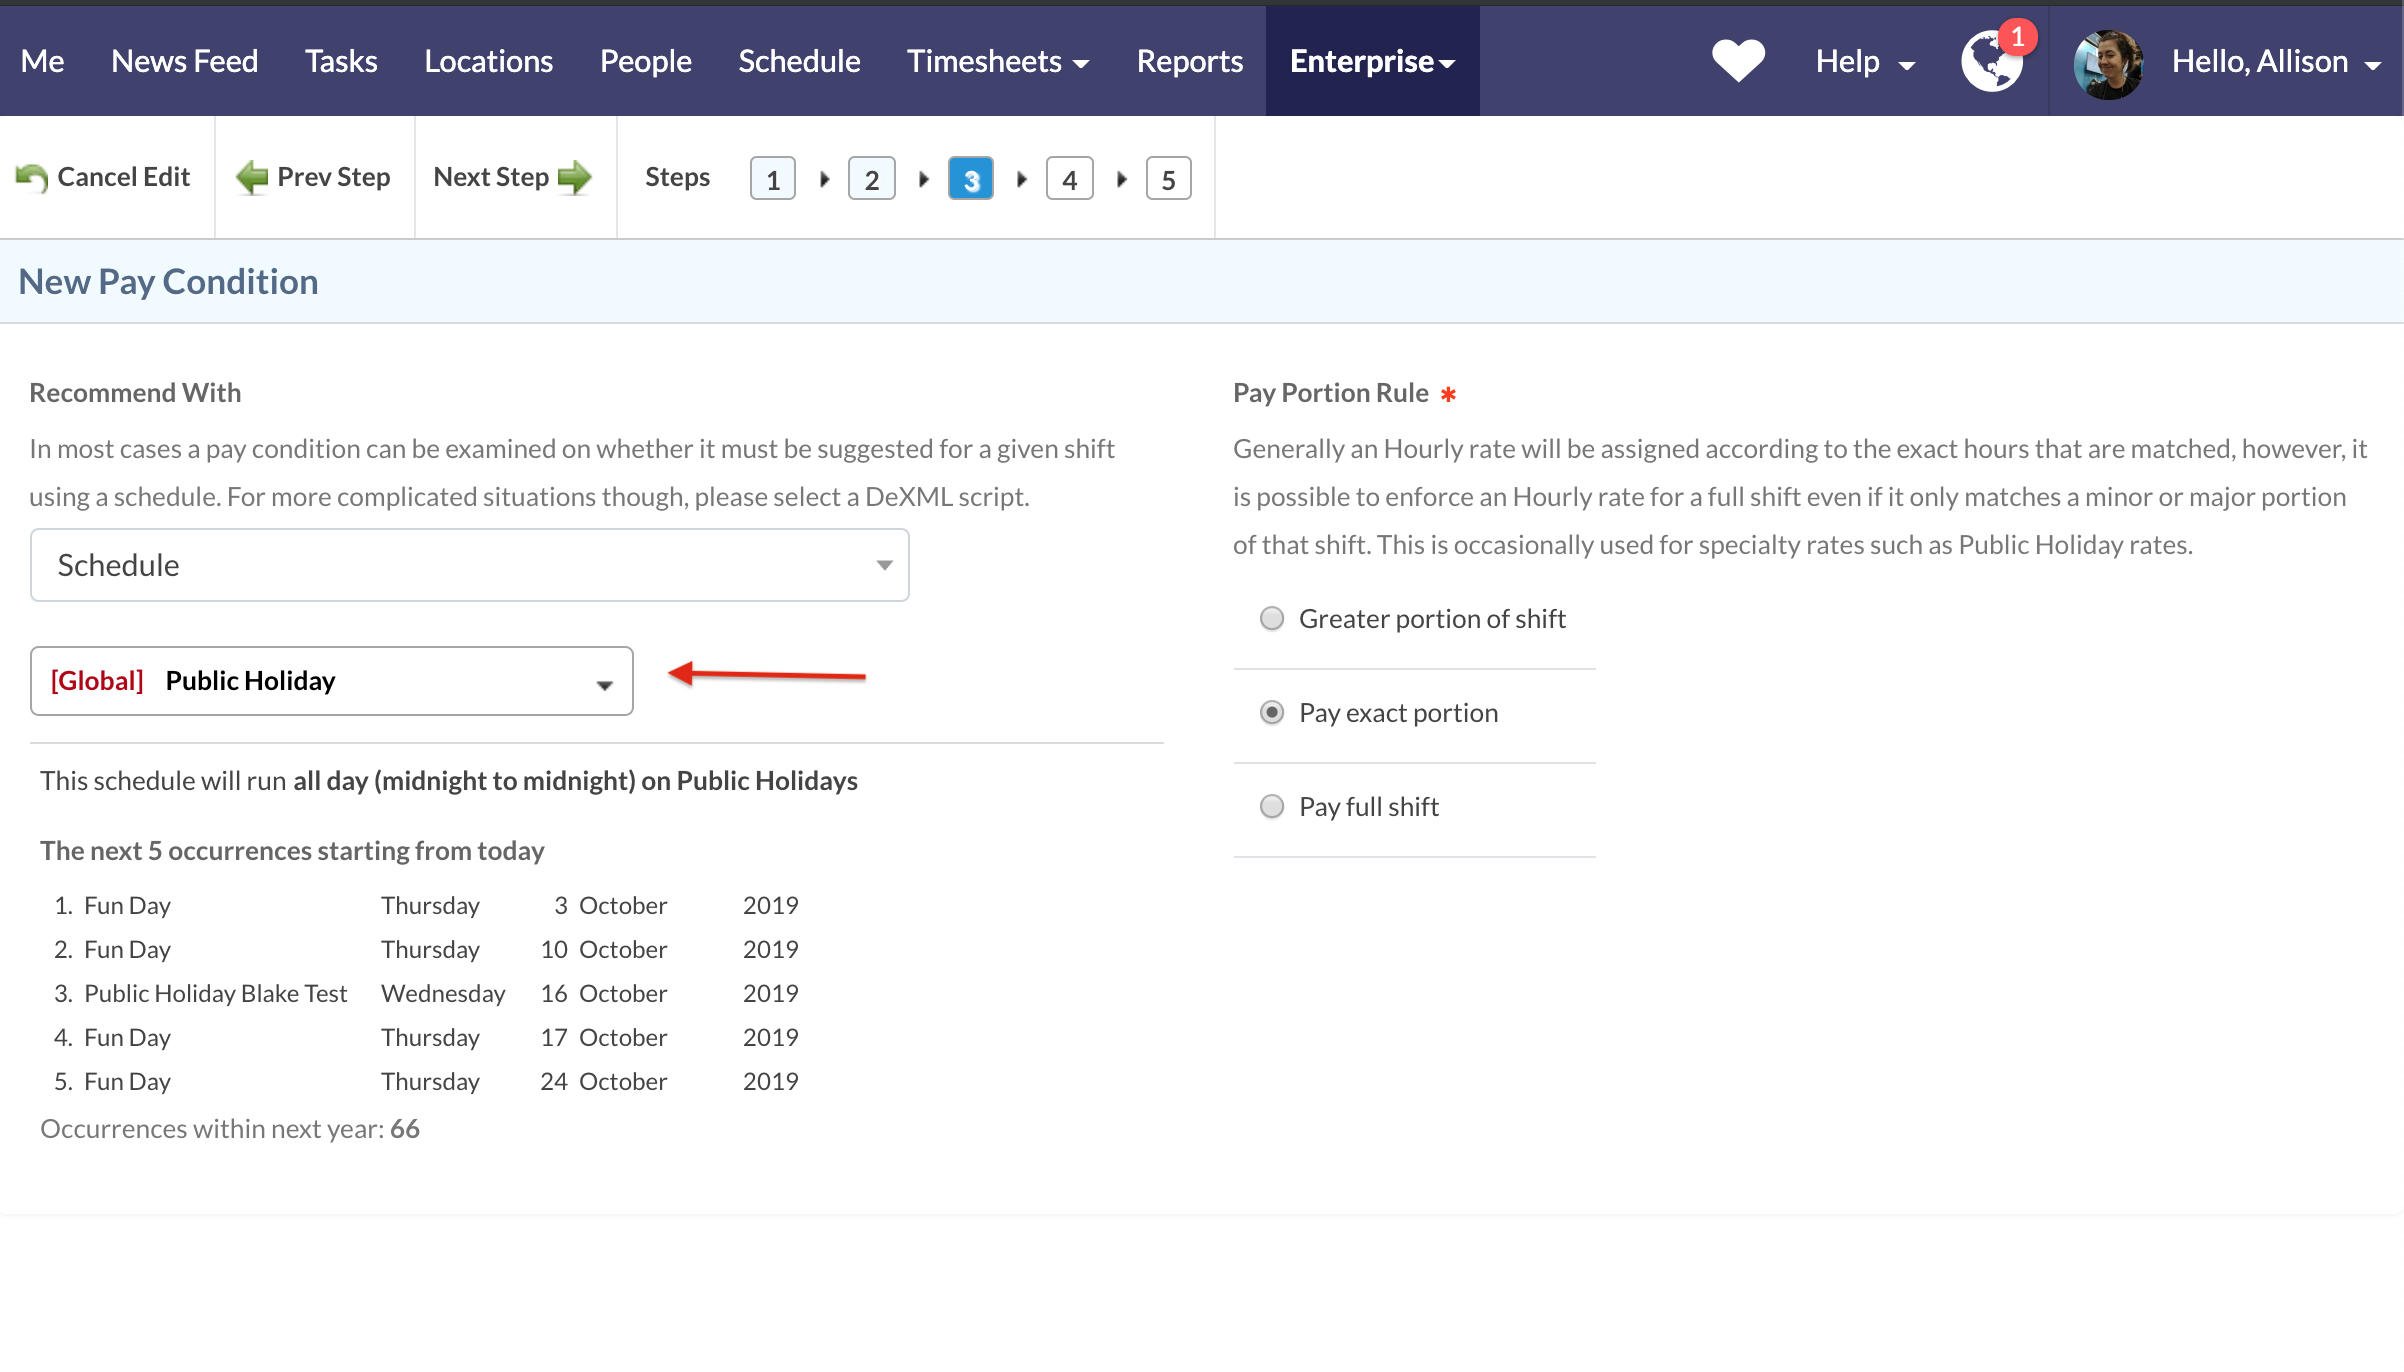Open the Schedule recommend-with dropdown
2404x1372 pixels.
pos(469,565)
